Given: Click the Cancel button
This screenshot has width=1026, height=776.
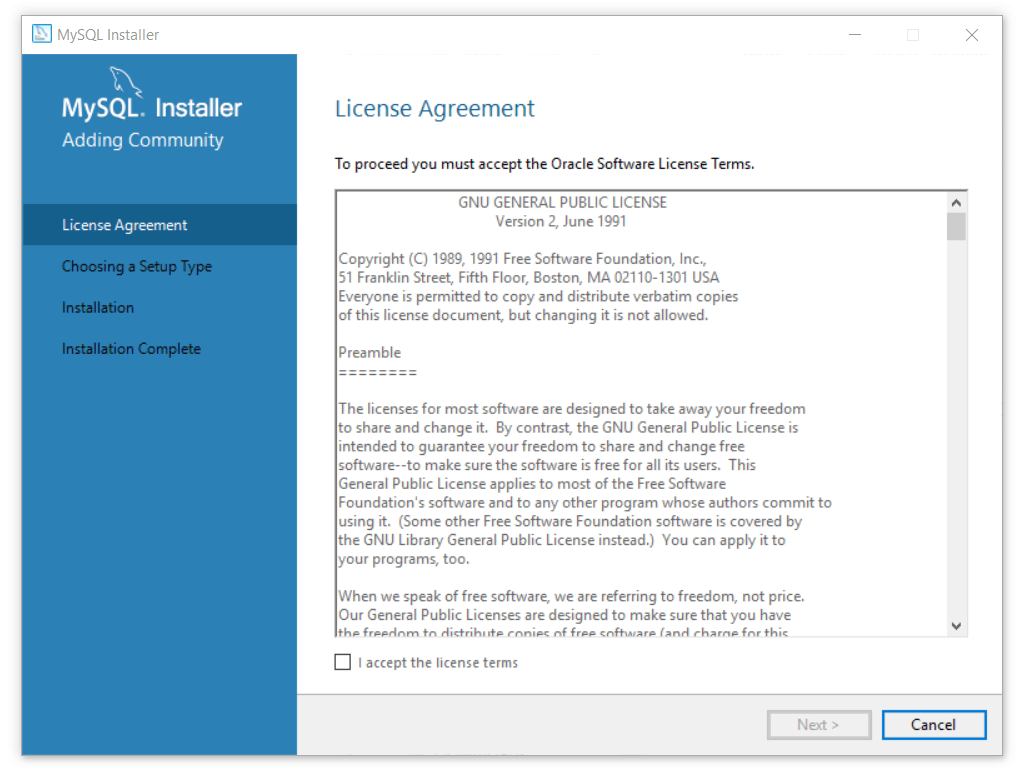Looking at the screenshot, I should pyautogui.click(x=933, y=725).
